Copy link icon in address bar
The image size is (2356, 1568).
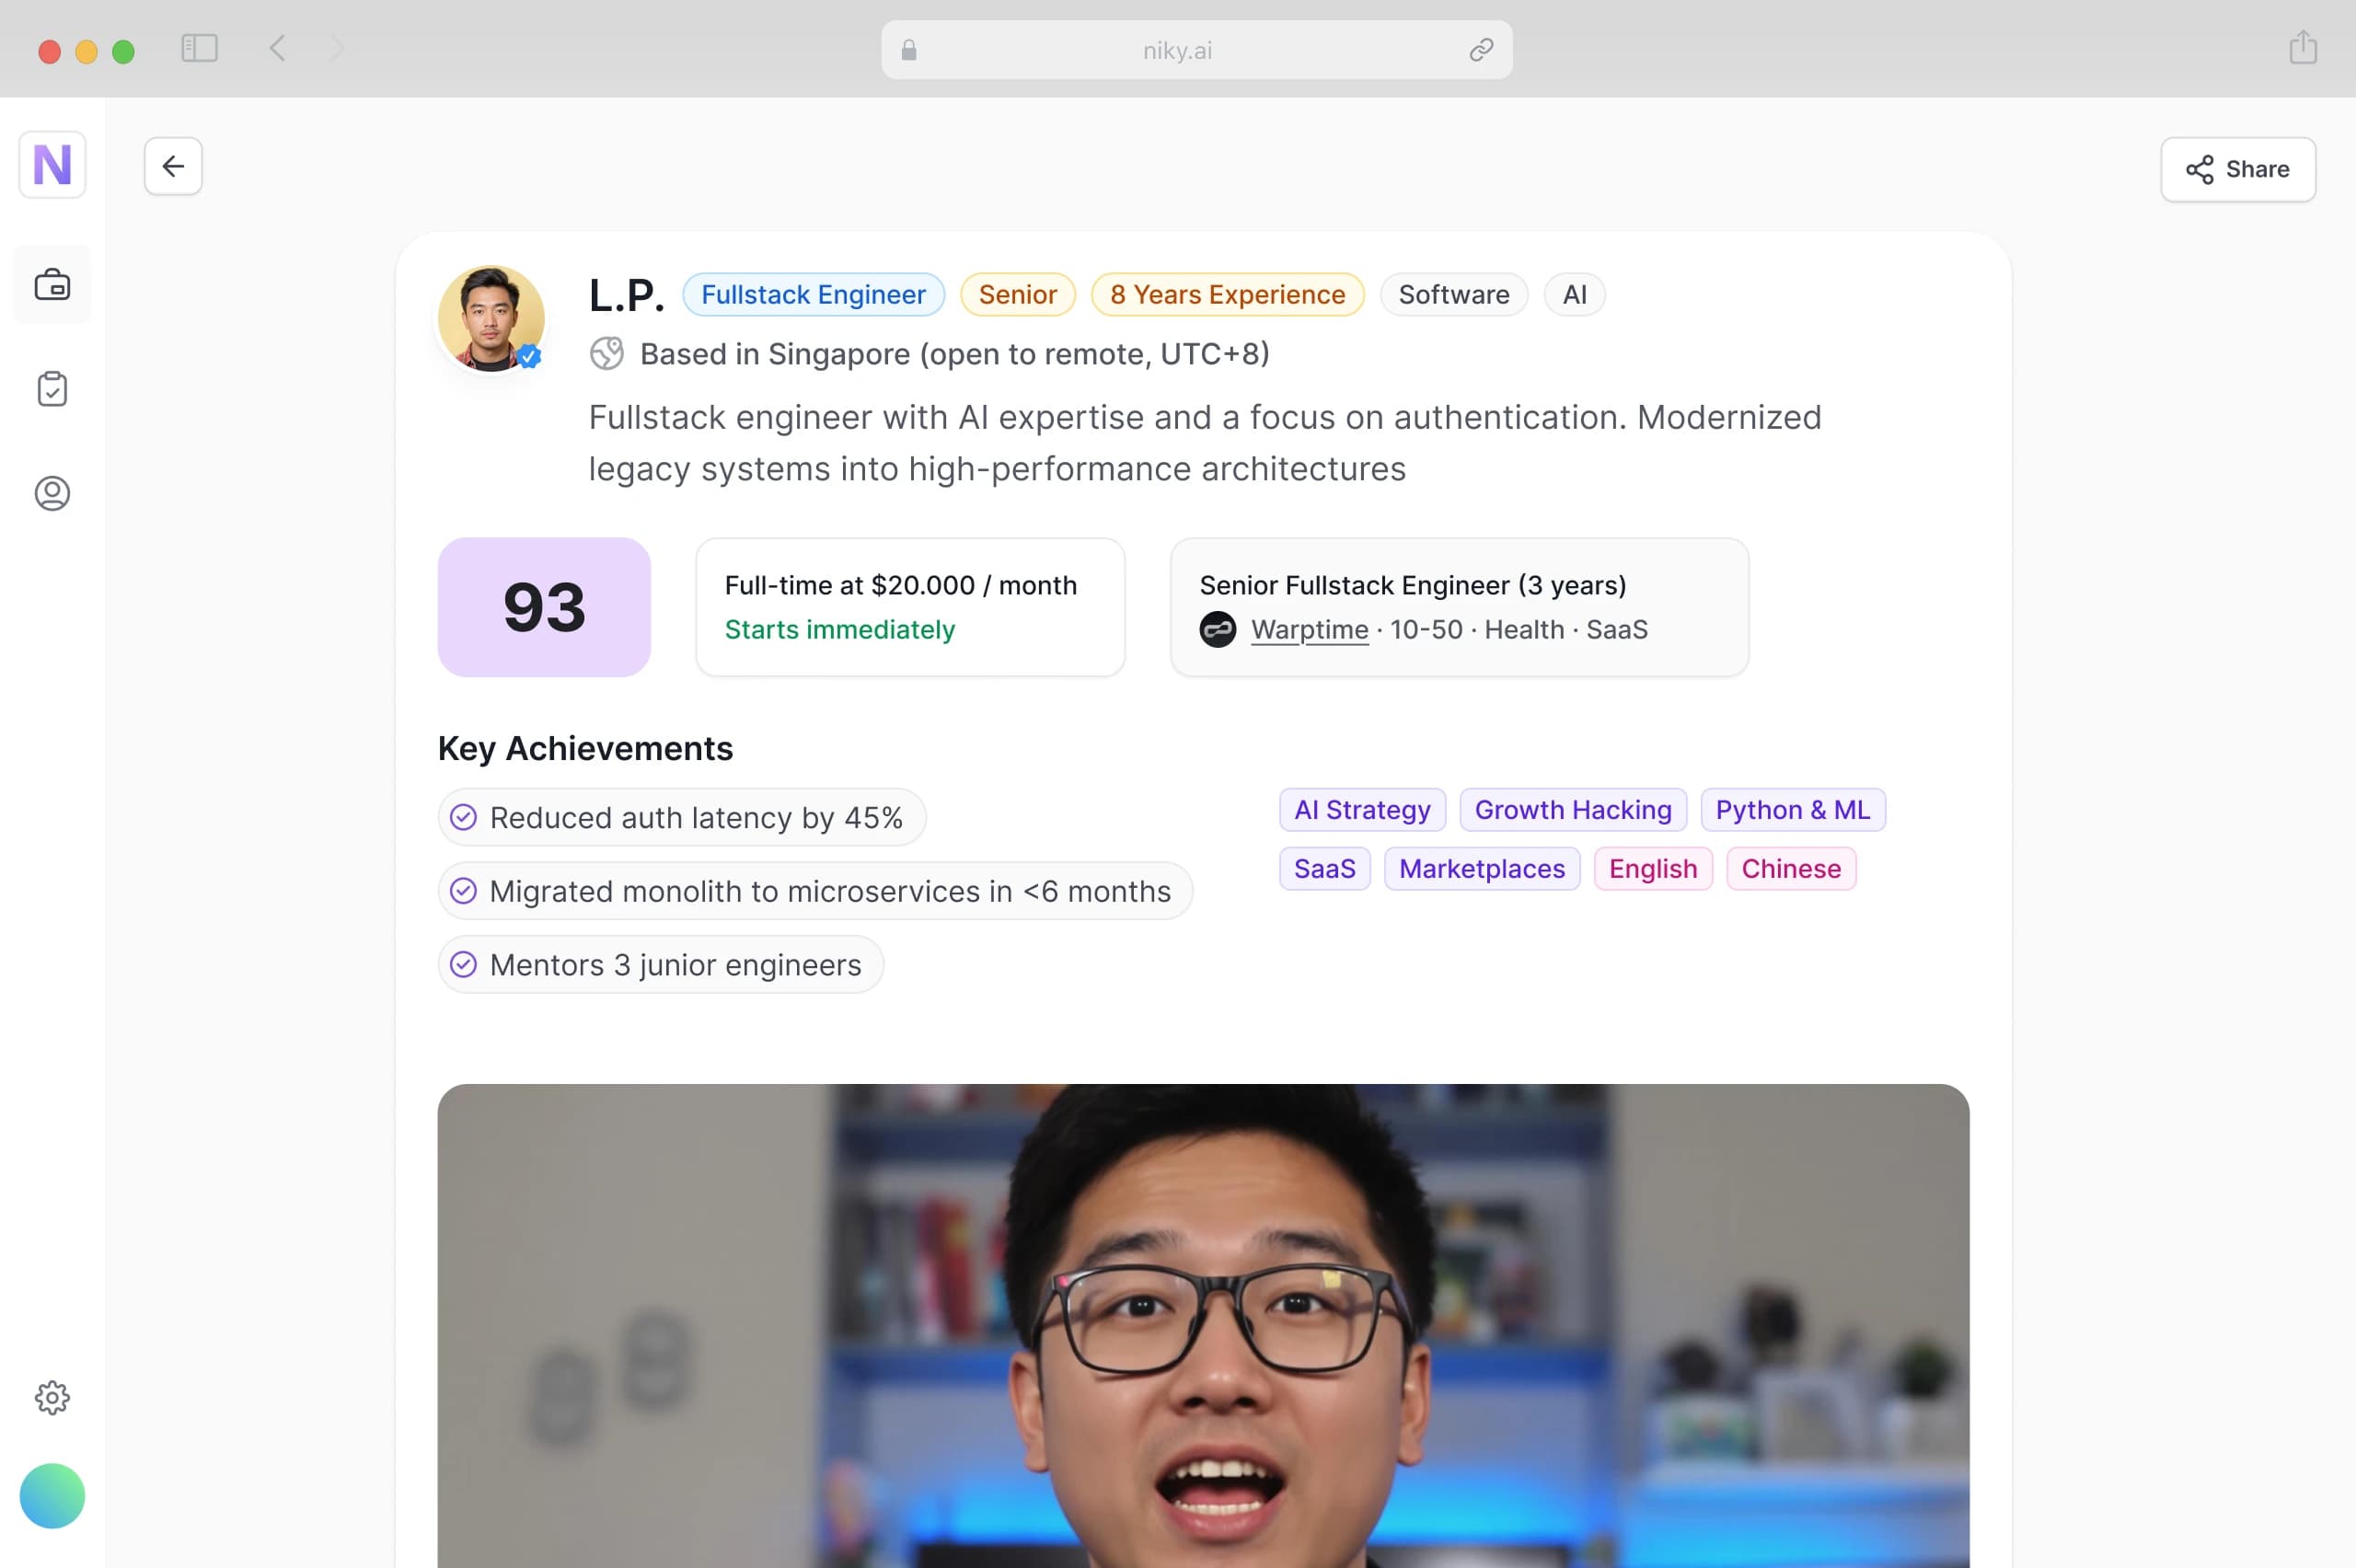tap(1481, 50)
